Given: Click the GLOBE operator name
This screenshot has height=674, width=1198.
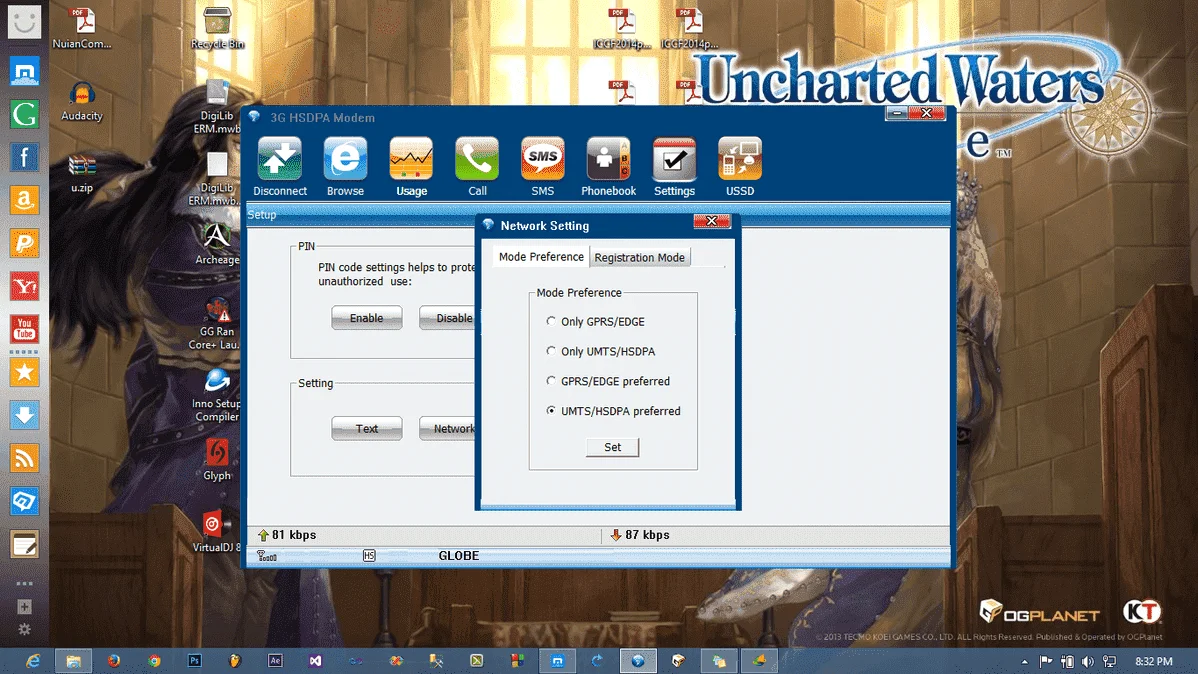Looking at the screenshot, I should (x=458, y=556).
